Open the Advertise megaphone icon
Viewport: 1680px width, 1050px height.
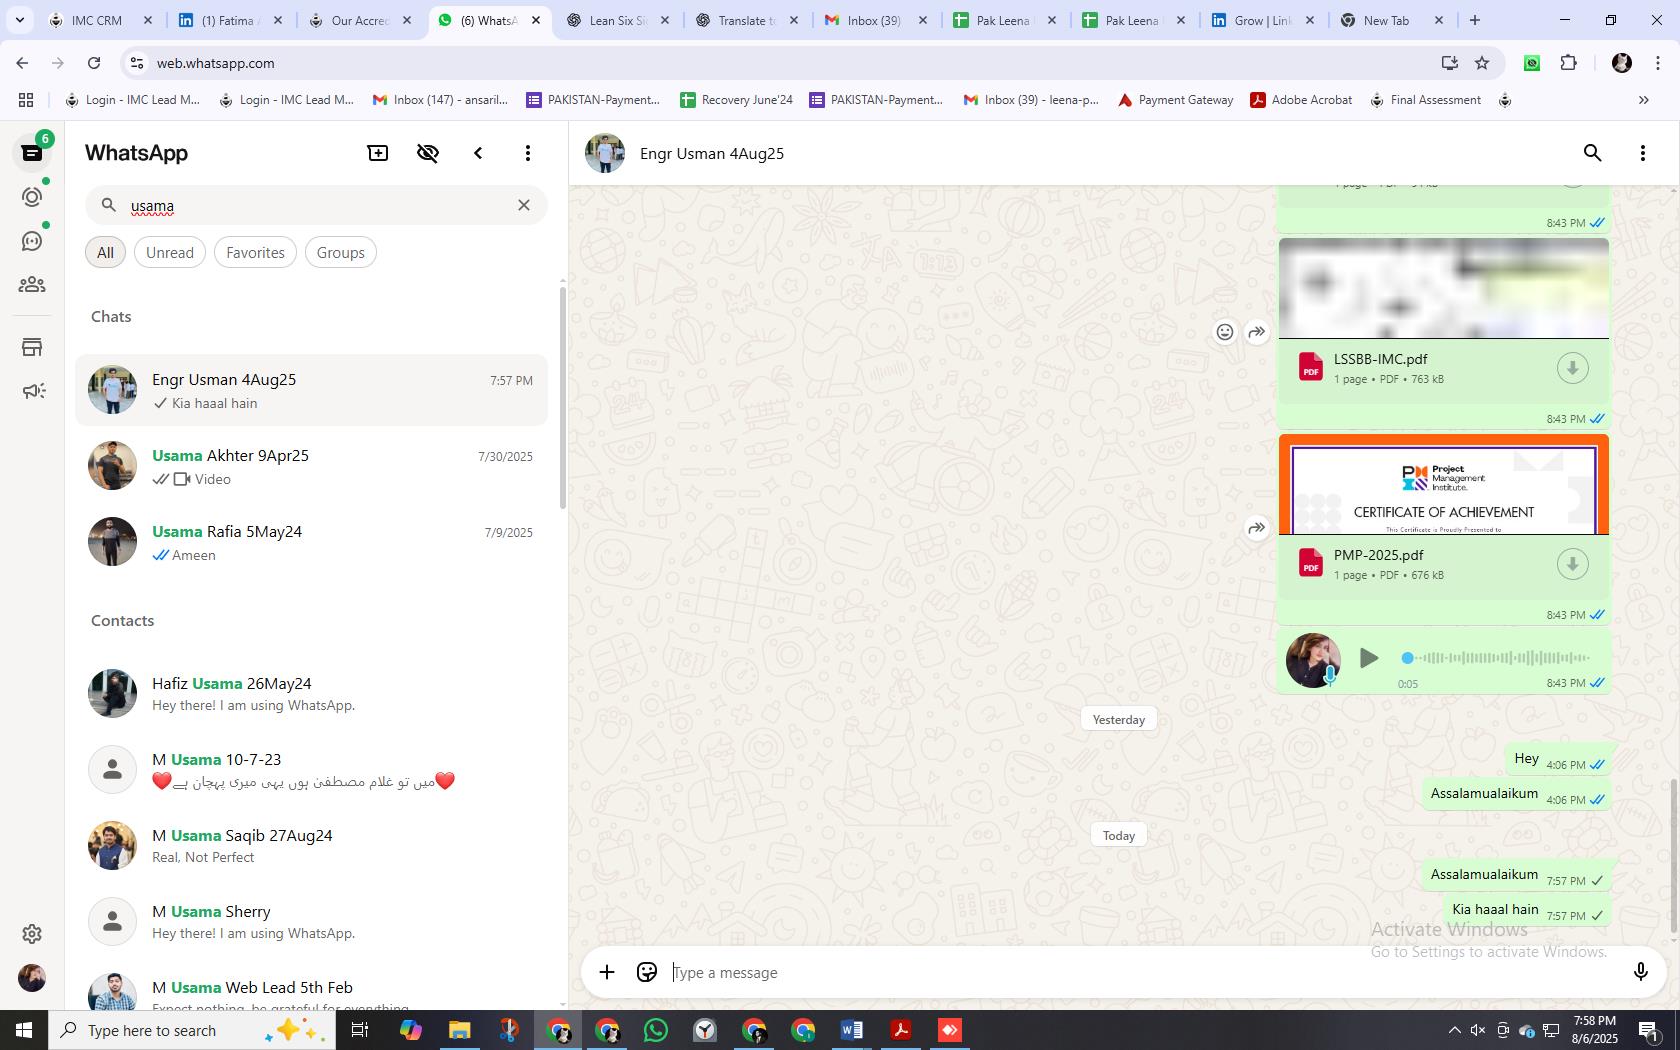(x=32, y=391)
